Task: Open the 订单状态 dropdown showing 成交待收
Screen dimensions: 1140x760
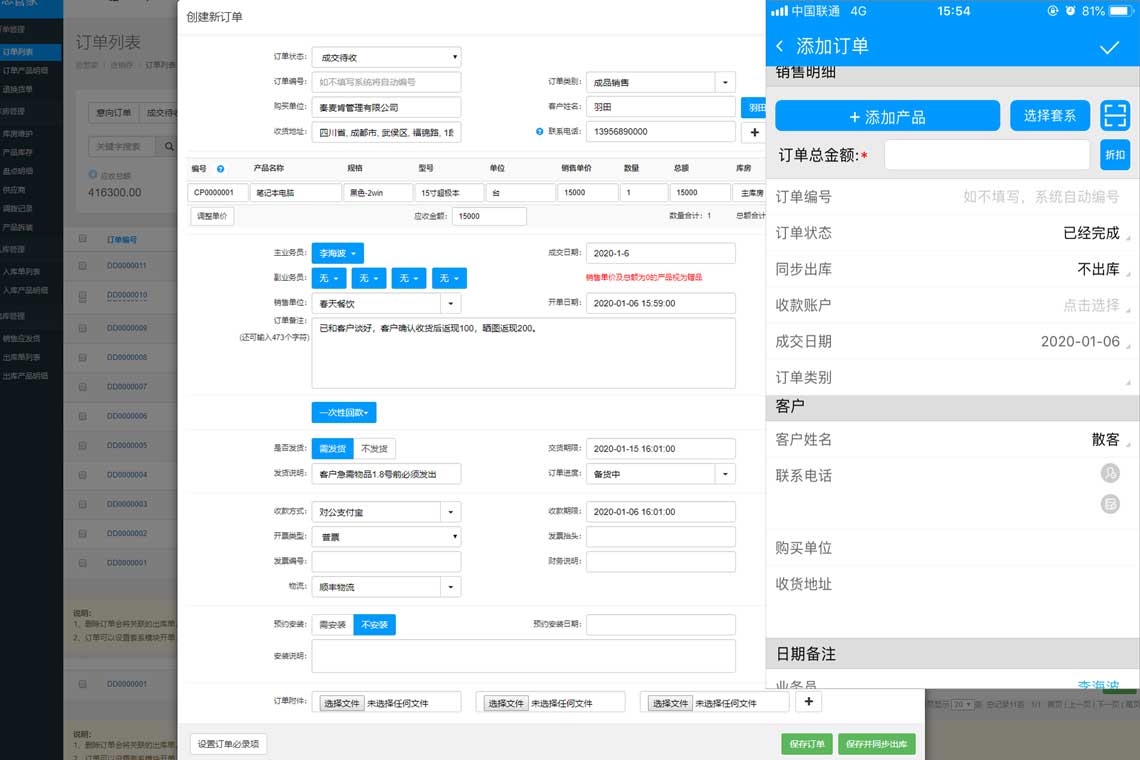Action: (x=386, y=57)
